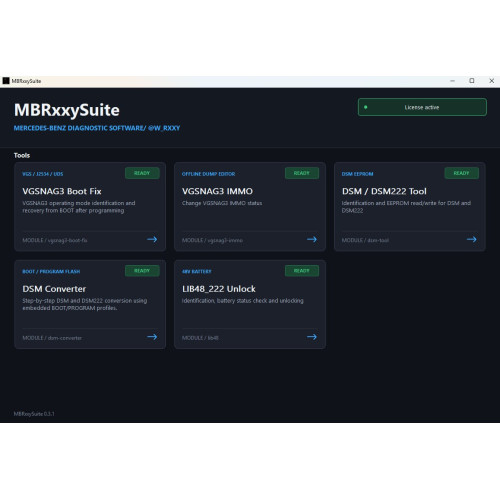Click the READY badge on VGSNAG3 Boot Fix

(142, 173)
